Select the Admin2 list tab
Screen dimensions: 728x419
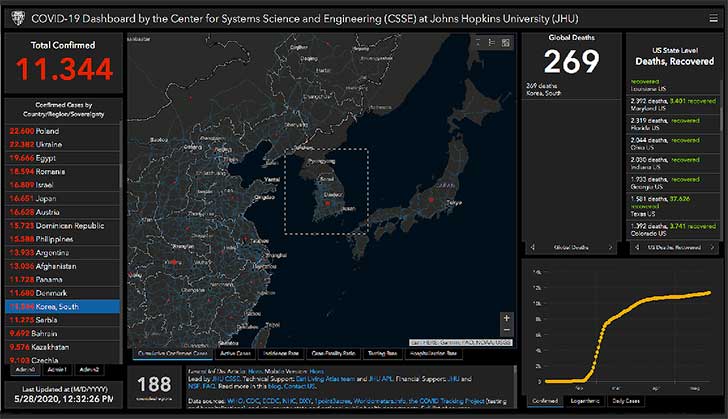coord(89,370)
